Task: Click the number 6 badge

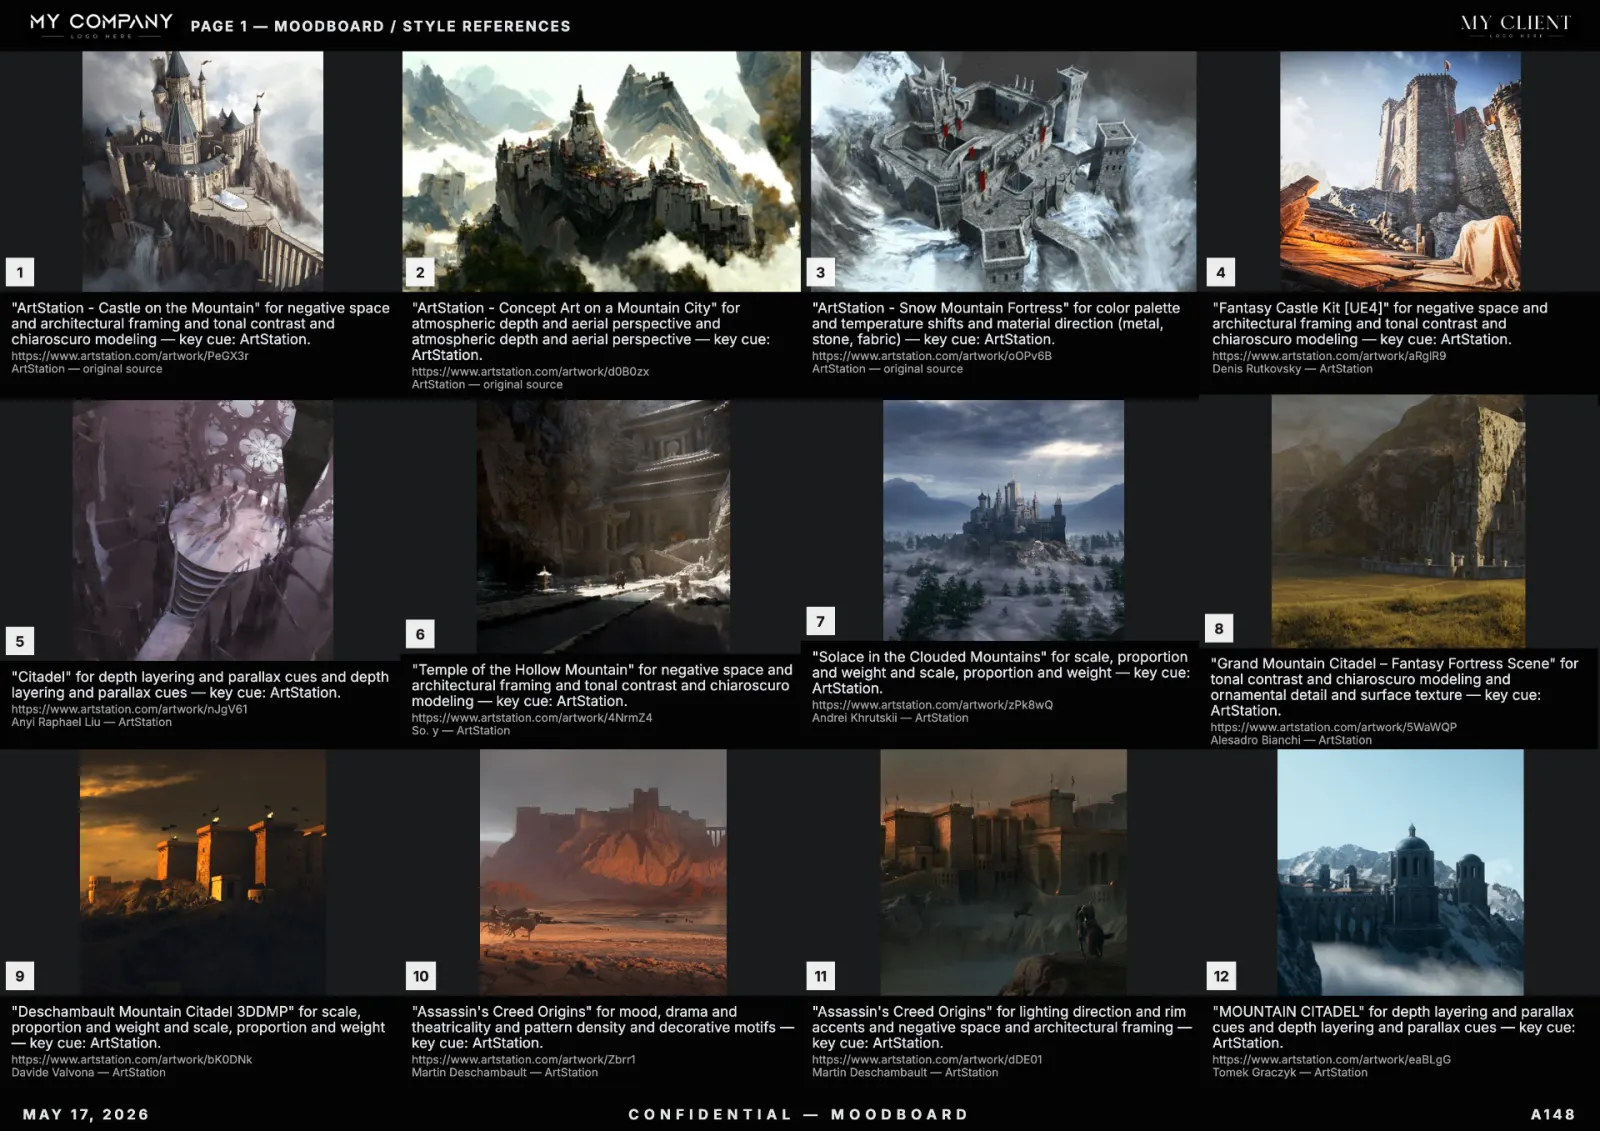Action: pyautogui.click(x=420, y=634)
